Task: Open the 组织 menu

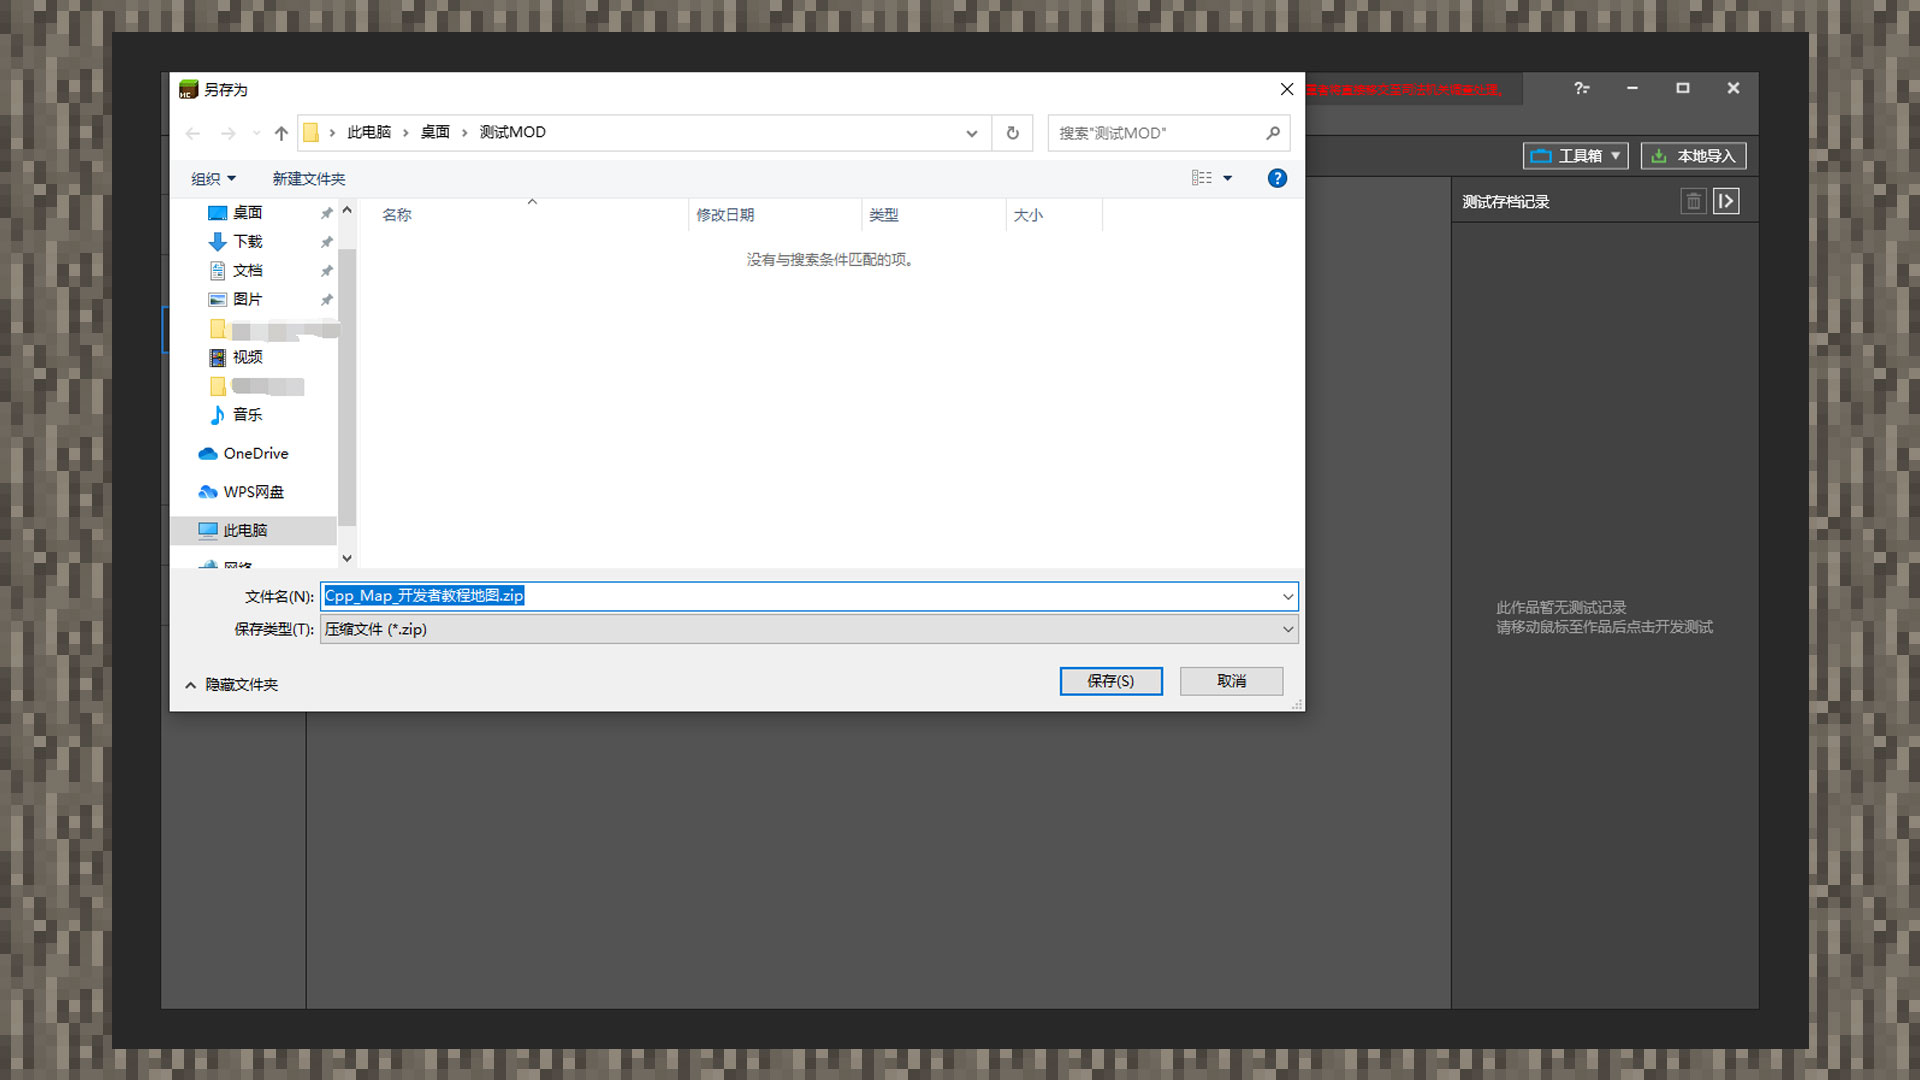Action: (x=213, y=178)
